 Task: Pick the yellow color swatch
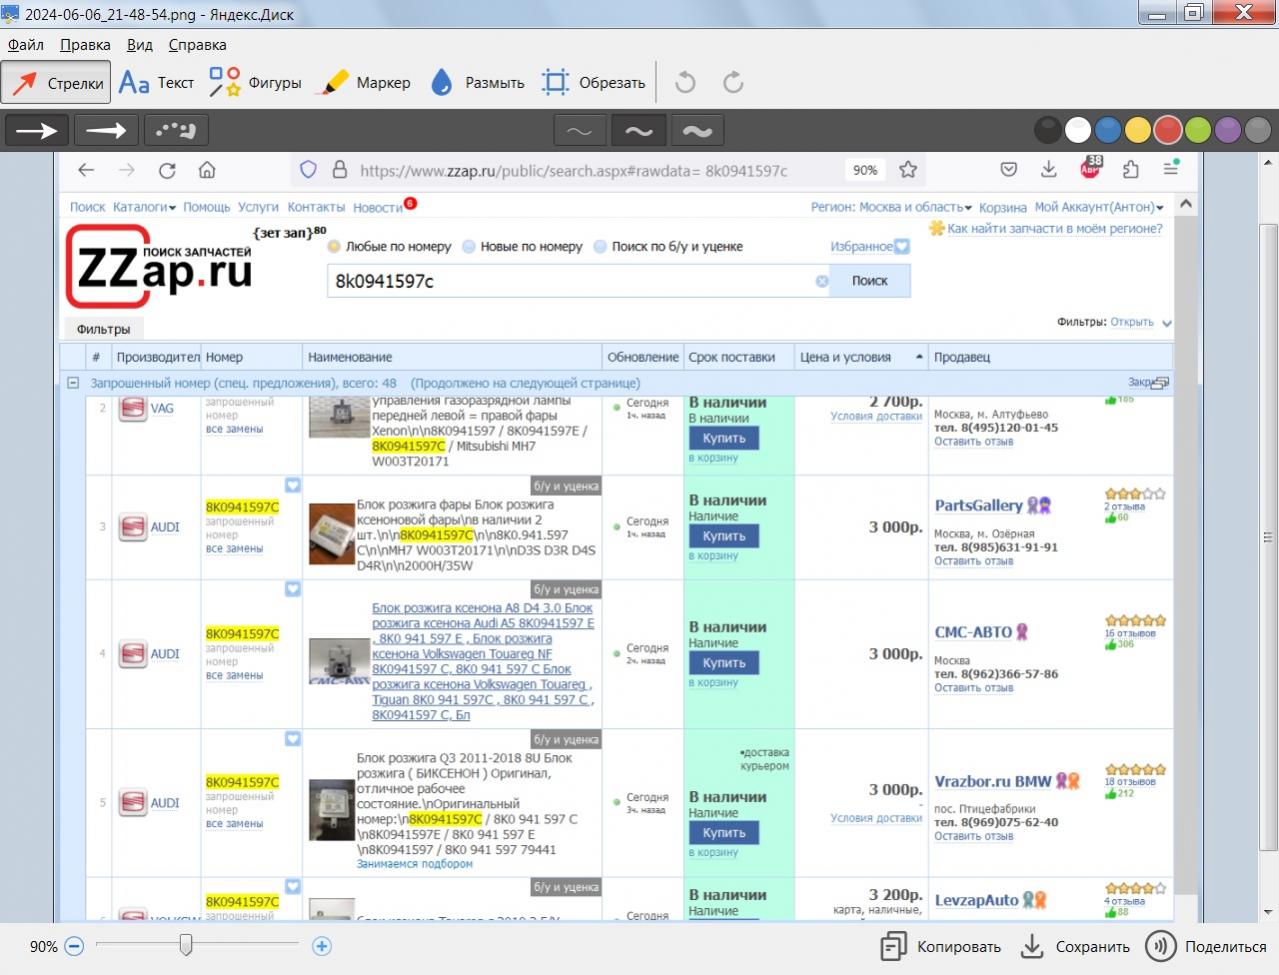coord(1138,130)
